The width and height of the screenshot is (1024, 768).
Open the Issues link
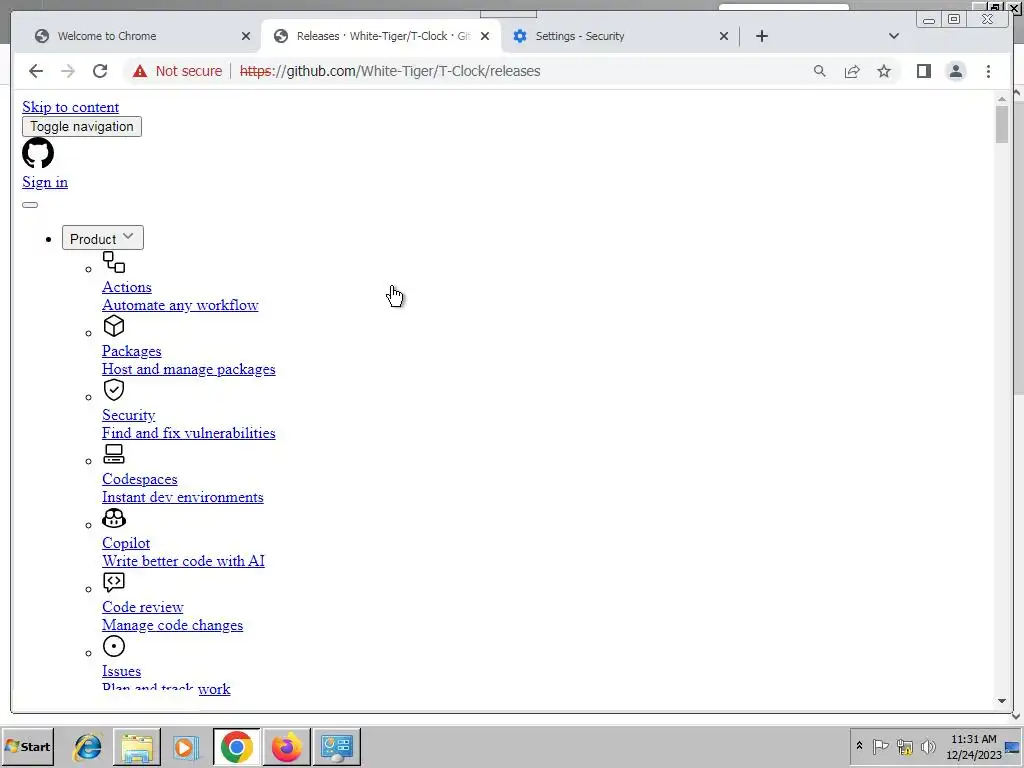[121, 671]
